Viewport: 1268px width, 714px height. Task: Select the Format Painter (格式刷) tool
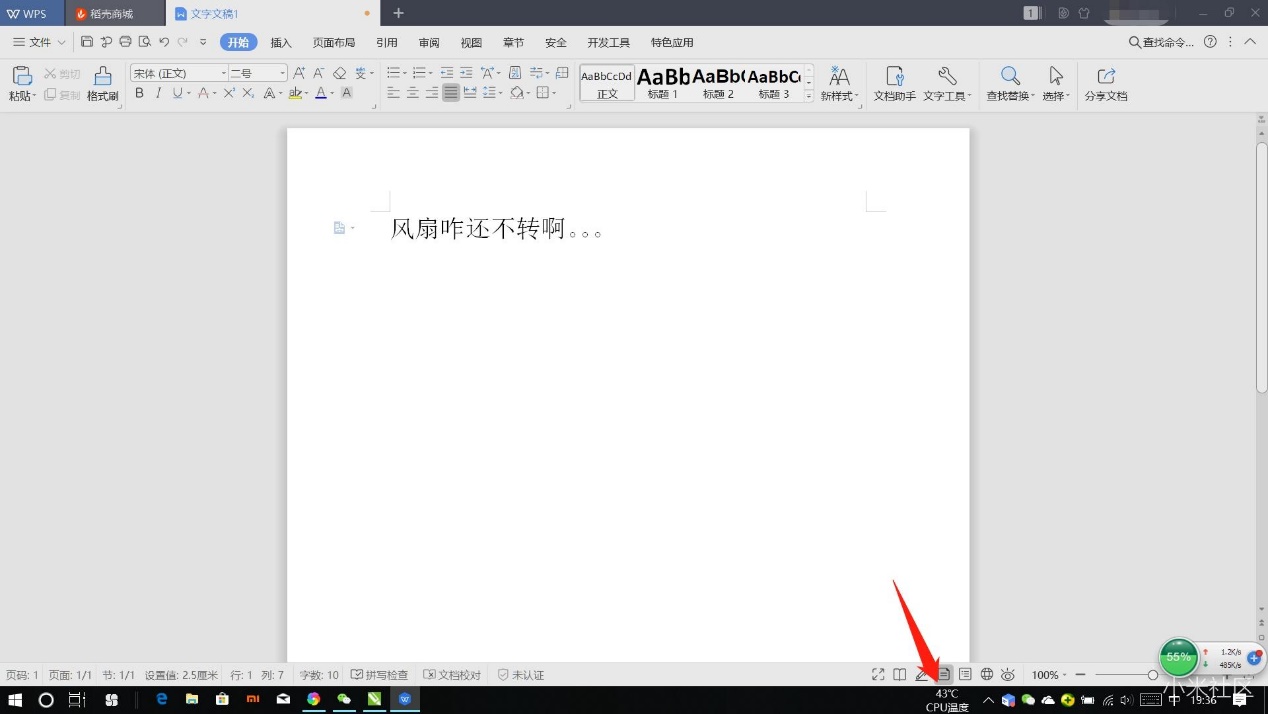[103, 84]
